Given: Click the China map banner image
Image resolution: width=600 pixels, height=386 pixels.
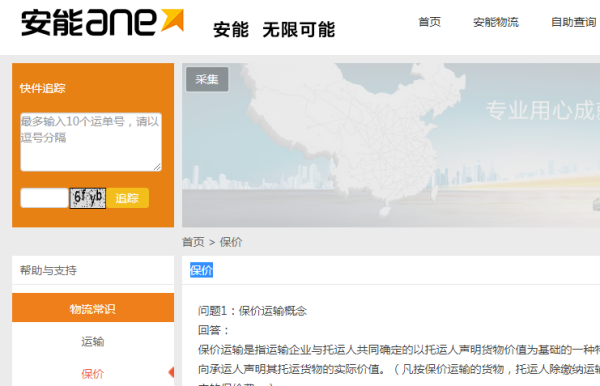Looking at the screenshot, I should point(391,145).
